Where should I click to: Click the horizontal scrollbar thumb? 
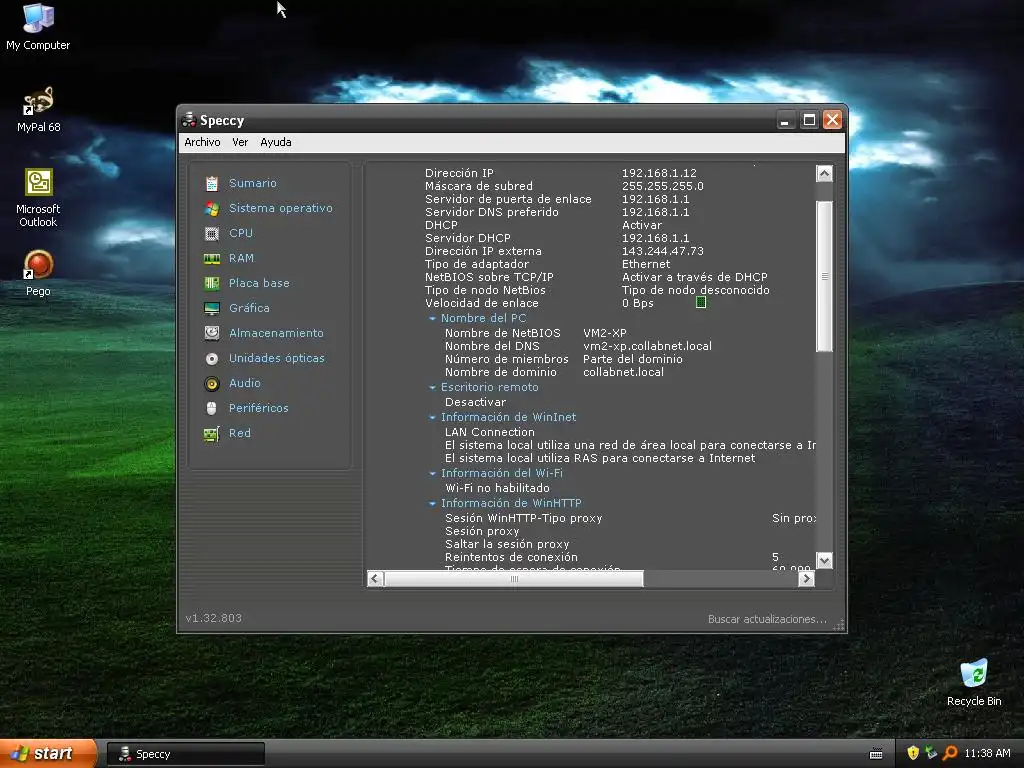pos(513,579)
